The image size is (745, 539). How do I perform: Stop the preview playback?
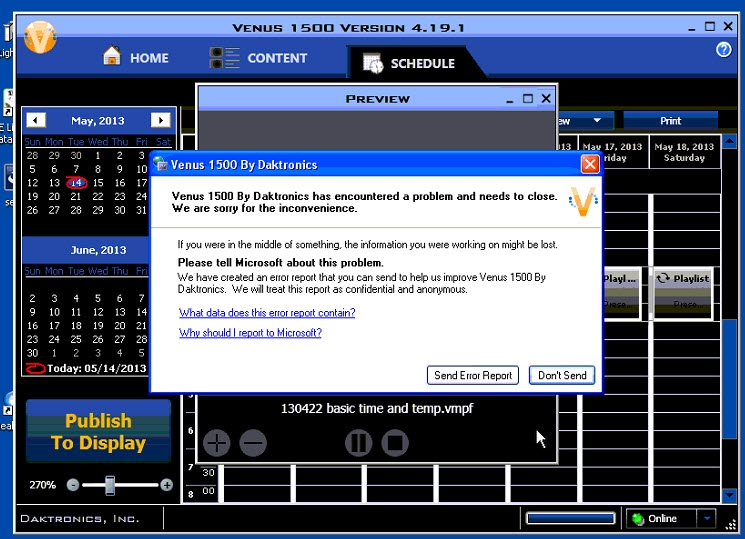[x=395, y=442]
